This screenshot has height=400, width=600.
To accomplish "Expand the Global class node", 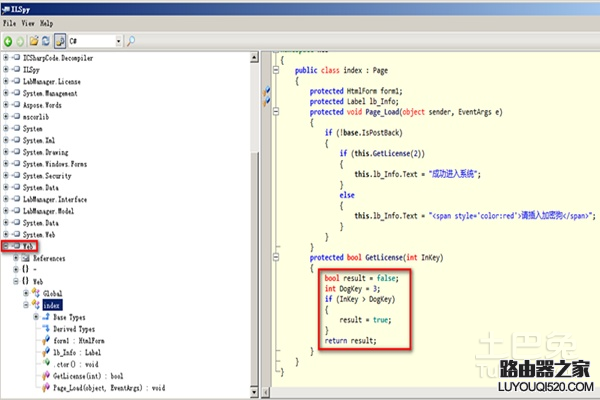I will pos(26,293).
